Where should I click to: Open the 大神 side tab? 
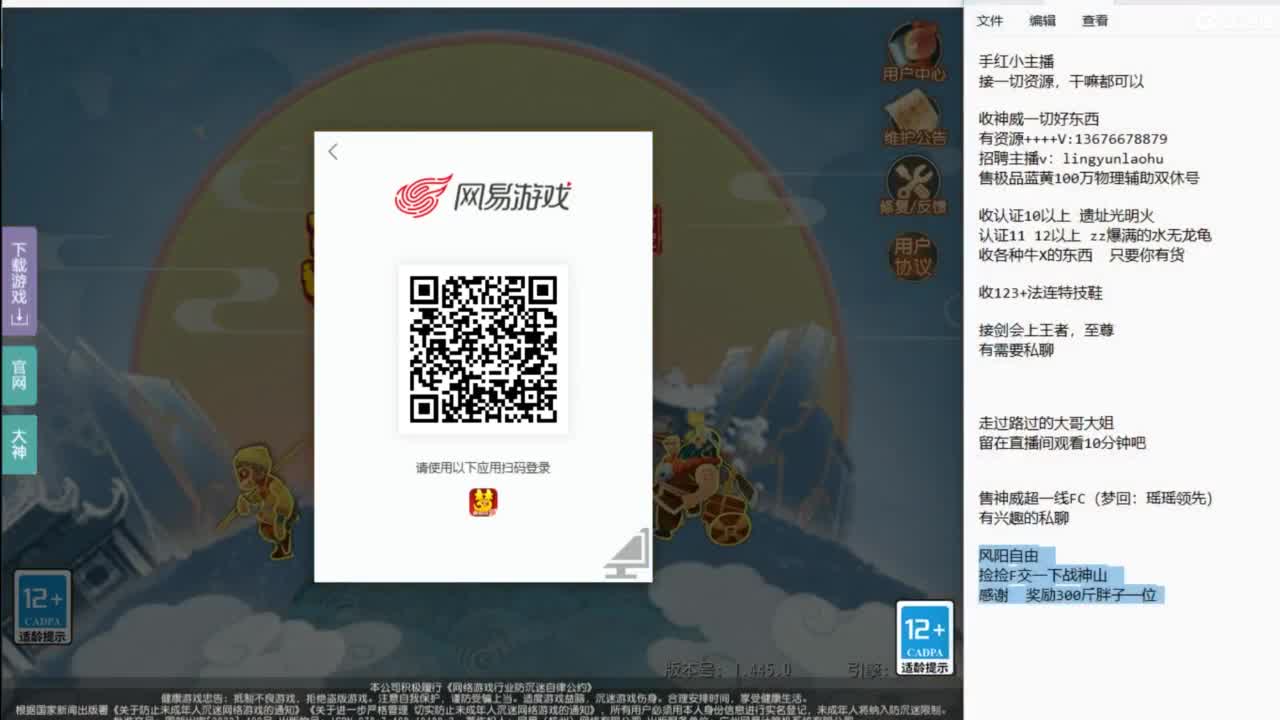[19, 445]
